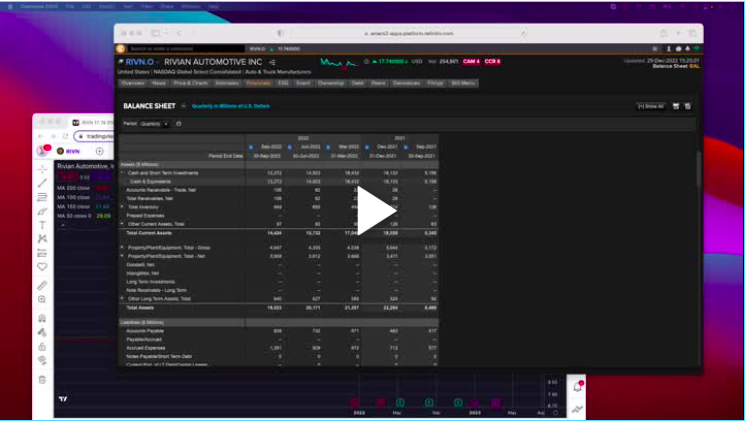
Task: Click the blue Quarterly in Millions link
Action: click(231, 106)
